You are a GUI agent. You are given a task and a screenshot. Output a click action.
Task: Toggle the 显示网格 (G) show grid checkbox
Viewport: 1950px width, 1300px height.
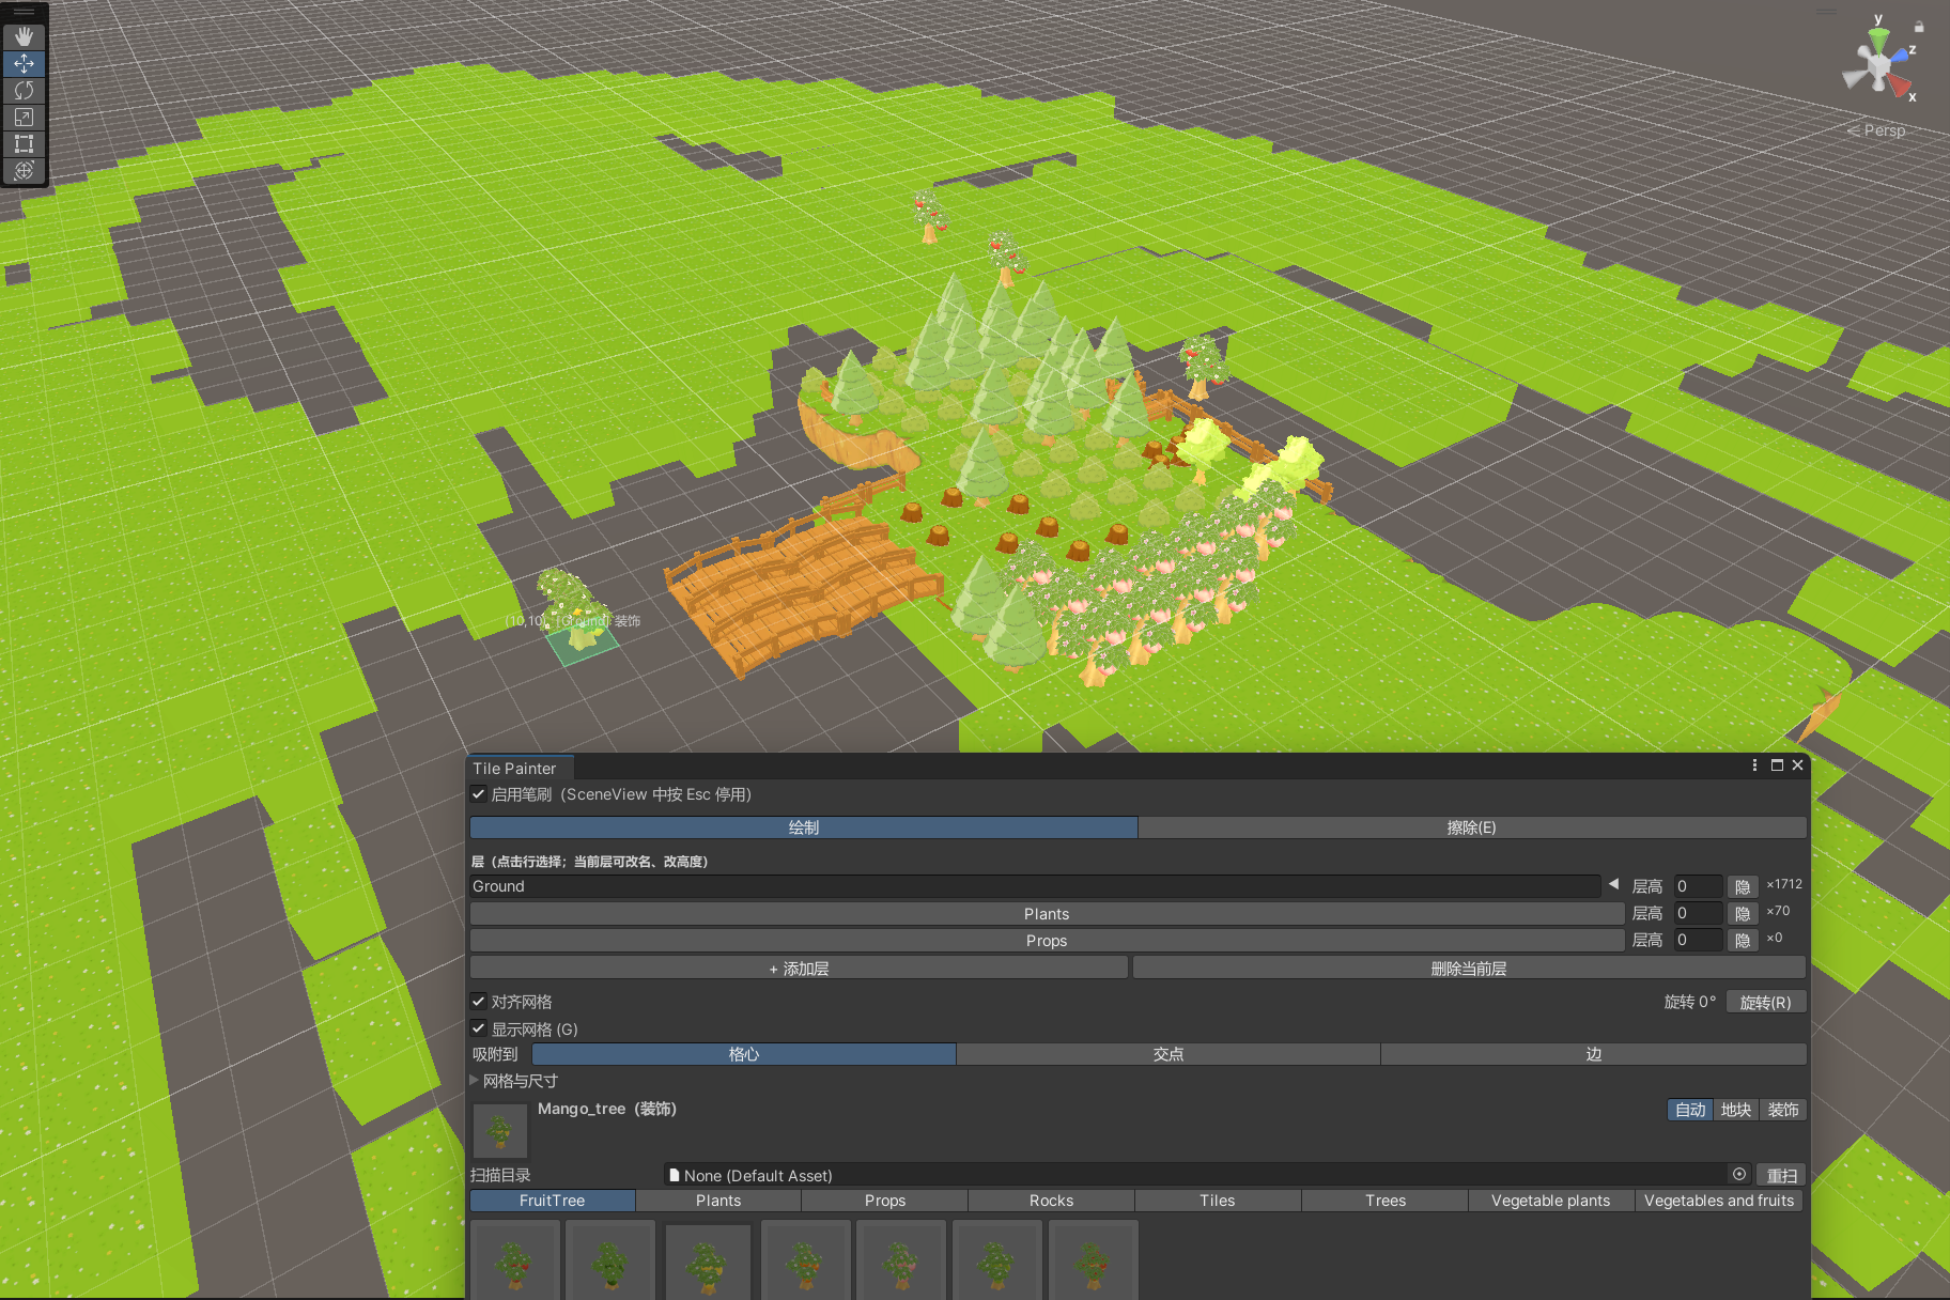click(479, 1028)
